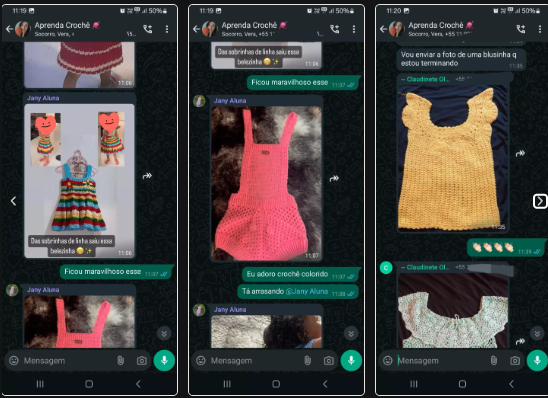Jump to latest messages on left phone

click(x=164, y=334)
